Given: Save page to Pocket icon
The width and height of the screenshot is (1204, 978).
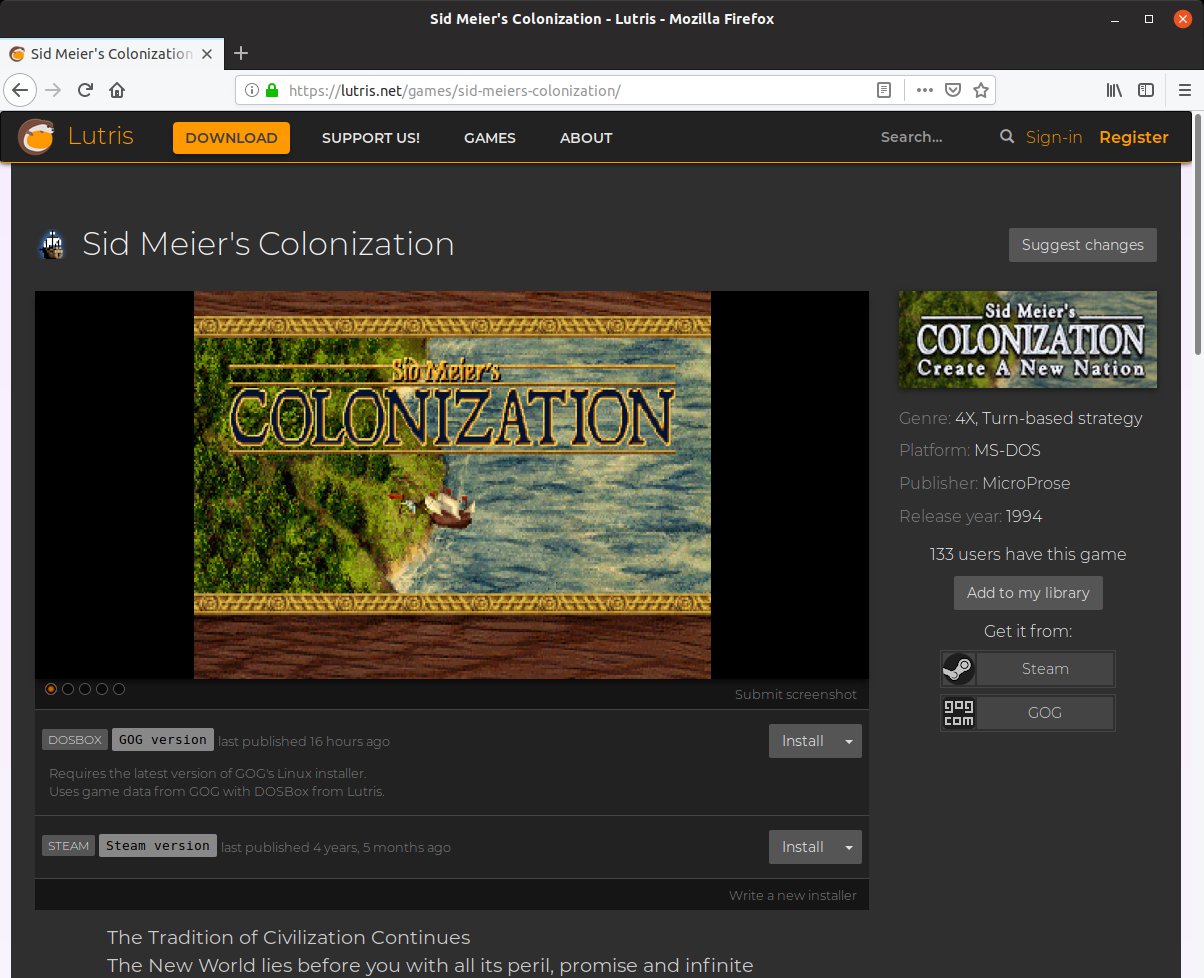Looking at the screenshot, I should pyautogui.click(x=954, y=90).
